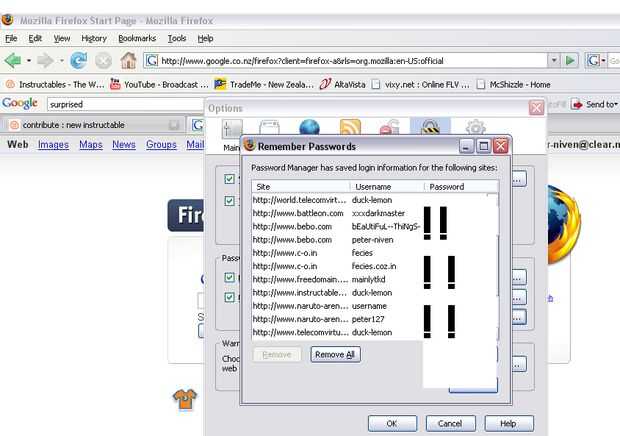Expand the address bar URL dropdown
This screenshot has height=436, width=620.
point(554,60)
